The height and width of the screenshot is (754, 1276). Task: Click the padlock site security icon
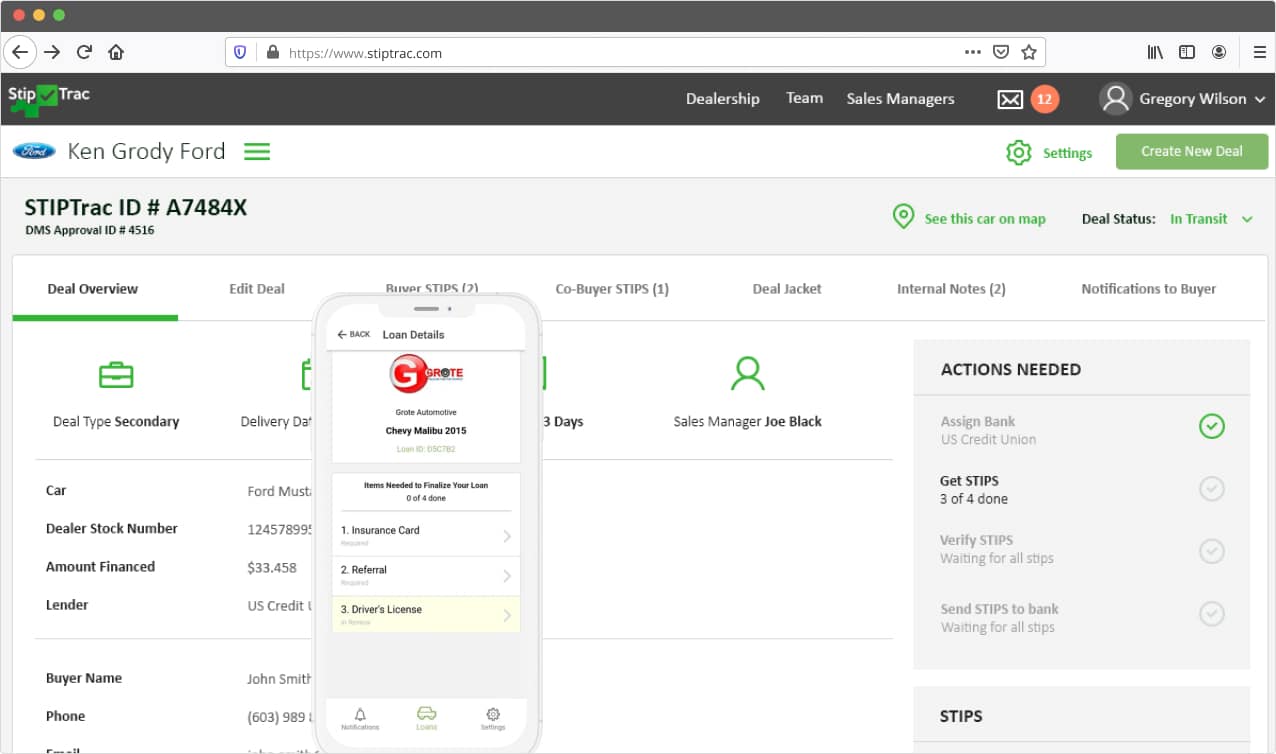271,53
